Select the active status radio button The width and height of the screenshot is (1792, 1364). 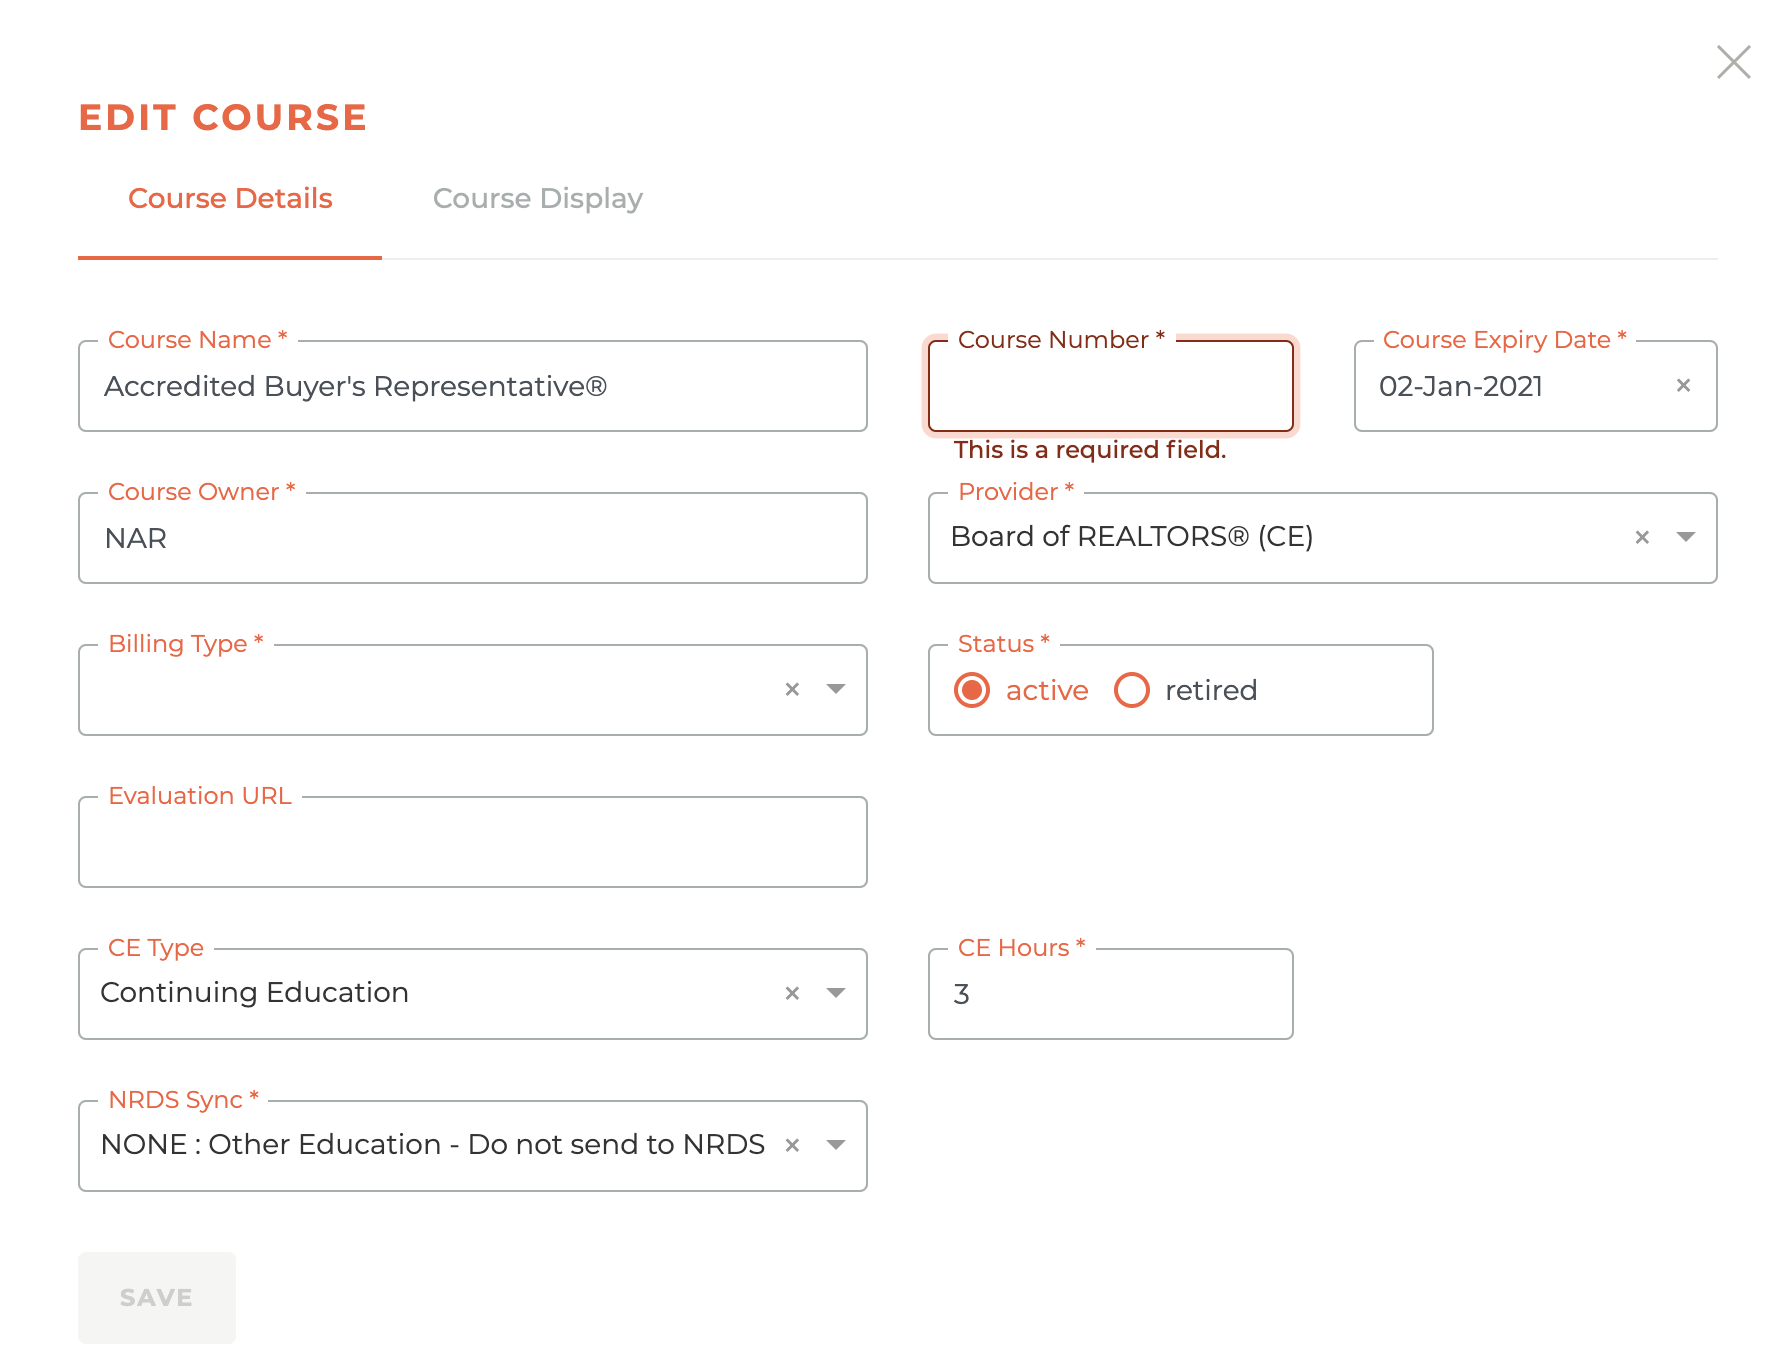(972, 690)
